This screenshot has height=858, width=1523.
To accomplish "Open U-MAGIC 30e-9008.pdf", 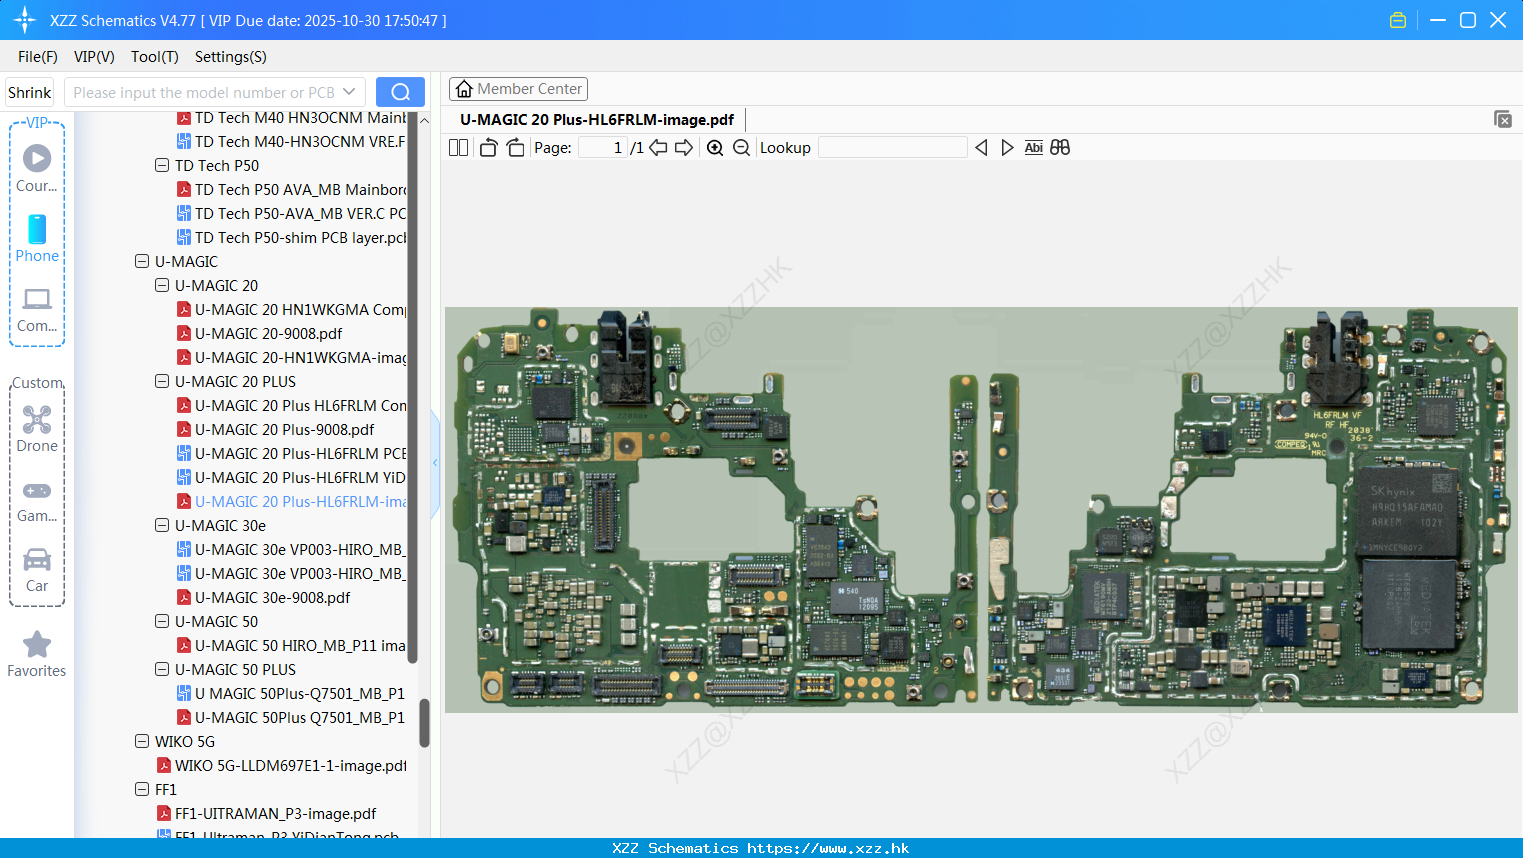I will [263, 598].
